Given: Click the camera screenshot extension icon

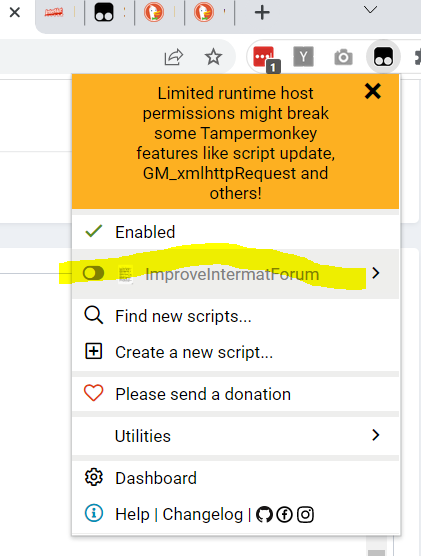Looking at the screenshot, I should (x=343, y=57).
